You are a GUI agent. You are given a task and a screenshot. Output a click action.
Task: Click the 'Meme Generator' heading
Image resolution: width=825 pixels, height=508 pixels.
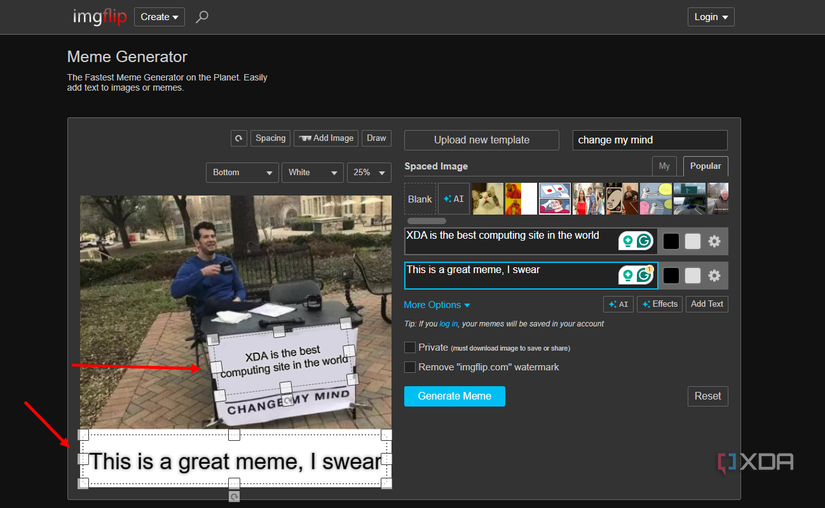click(127, 57)
